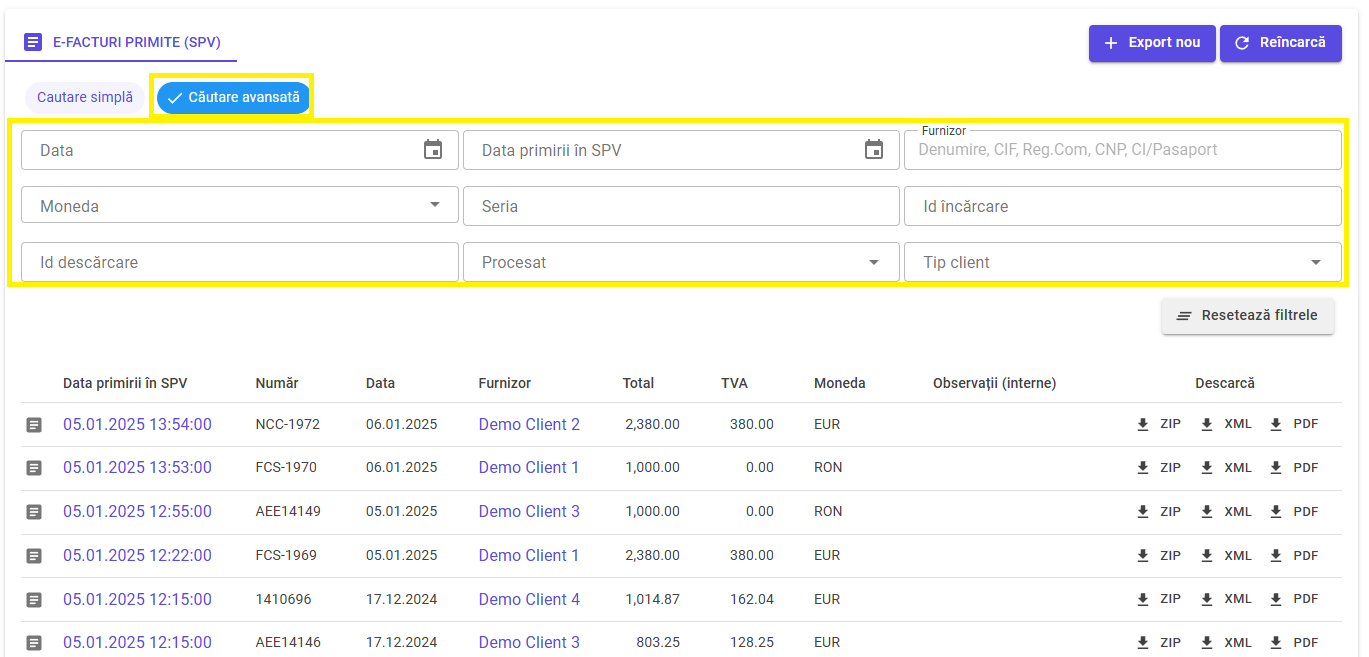Download the XML for invoice FCS-1969
1369x657 pixels.
point(1226,556)
